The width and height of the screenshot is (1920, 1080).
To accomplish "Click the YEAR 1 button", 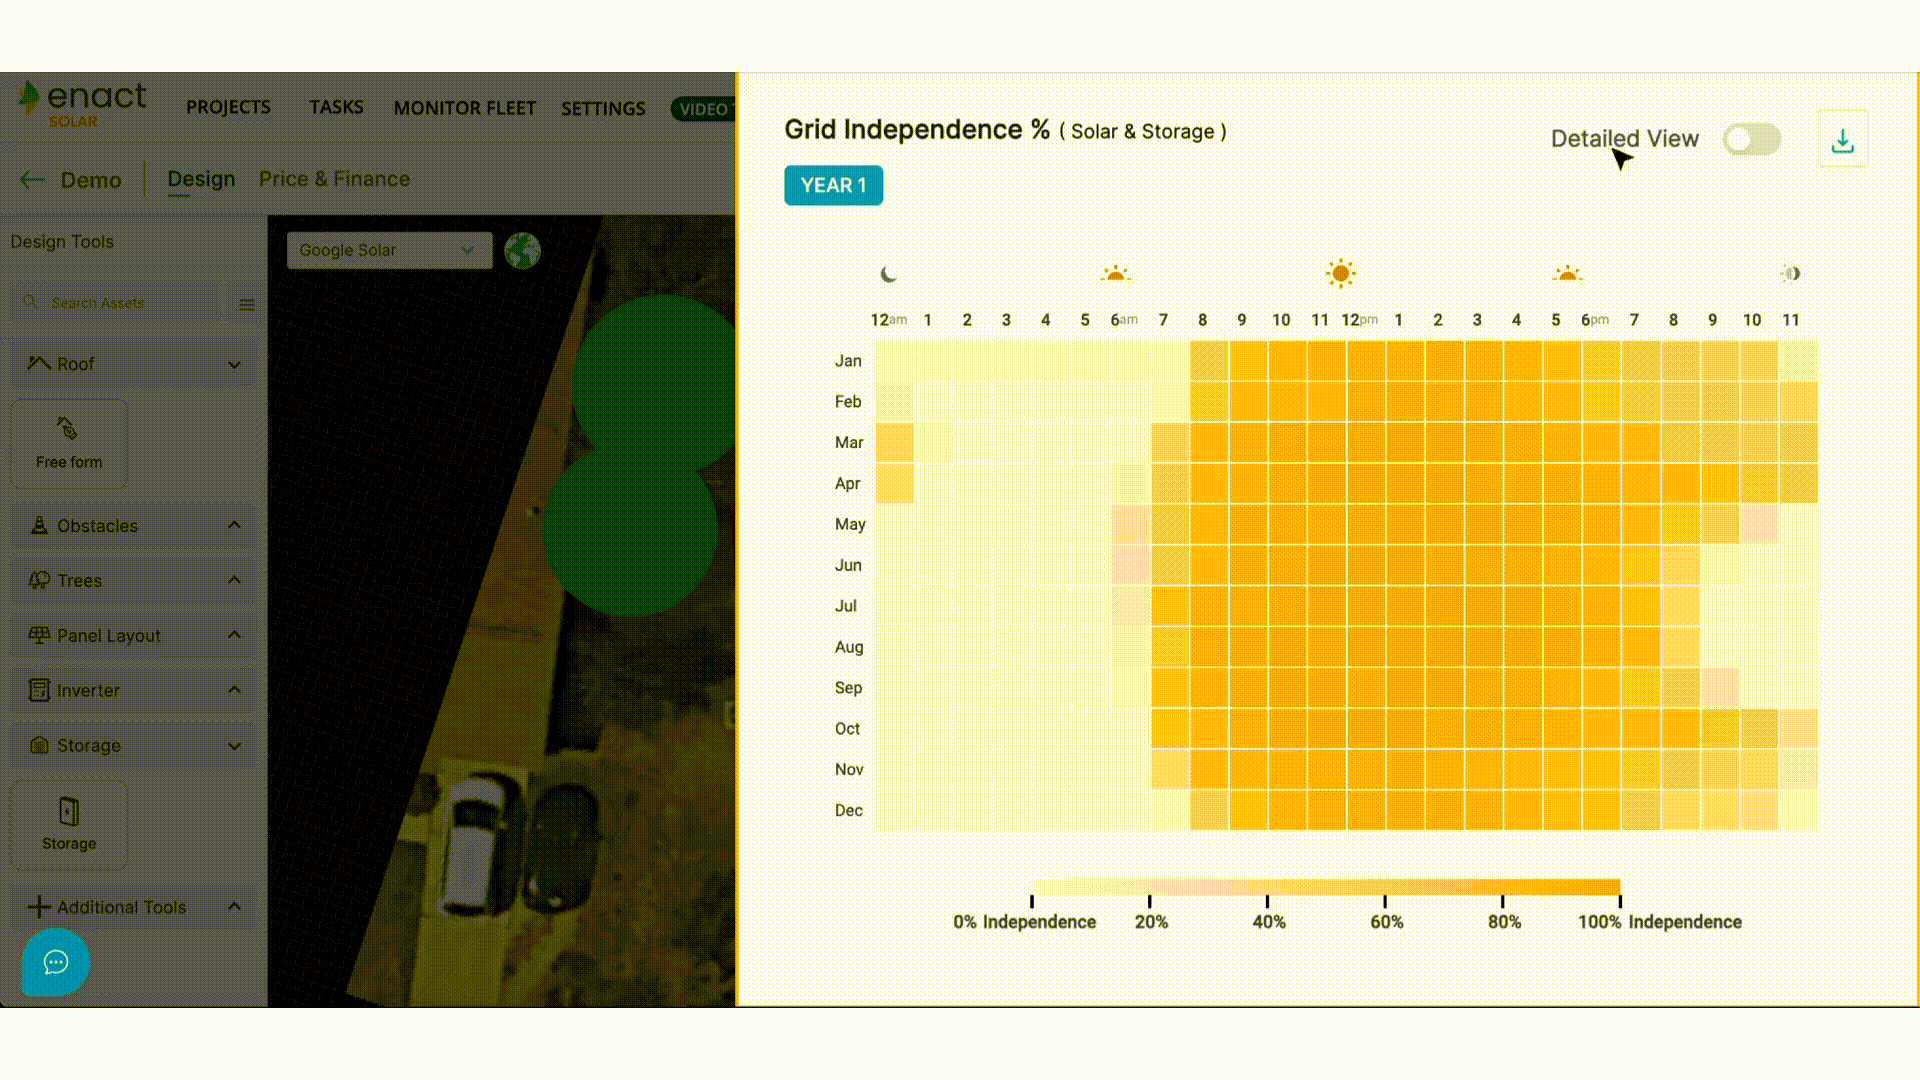I will point(832,185).
